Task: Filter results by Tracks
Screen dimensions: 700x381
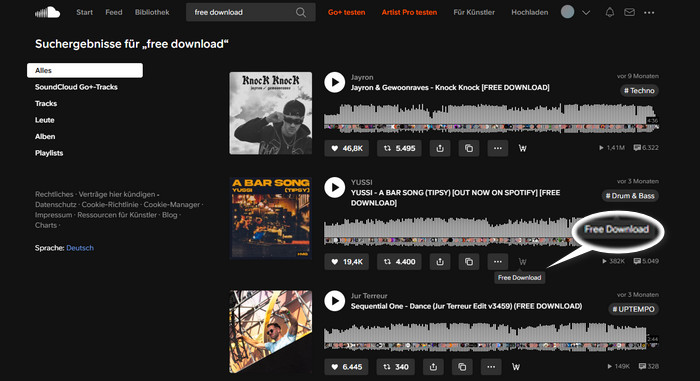Action: click(46, 104)
